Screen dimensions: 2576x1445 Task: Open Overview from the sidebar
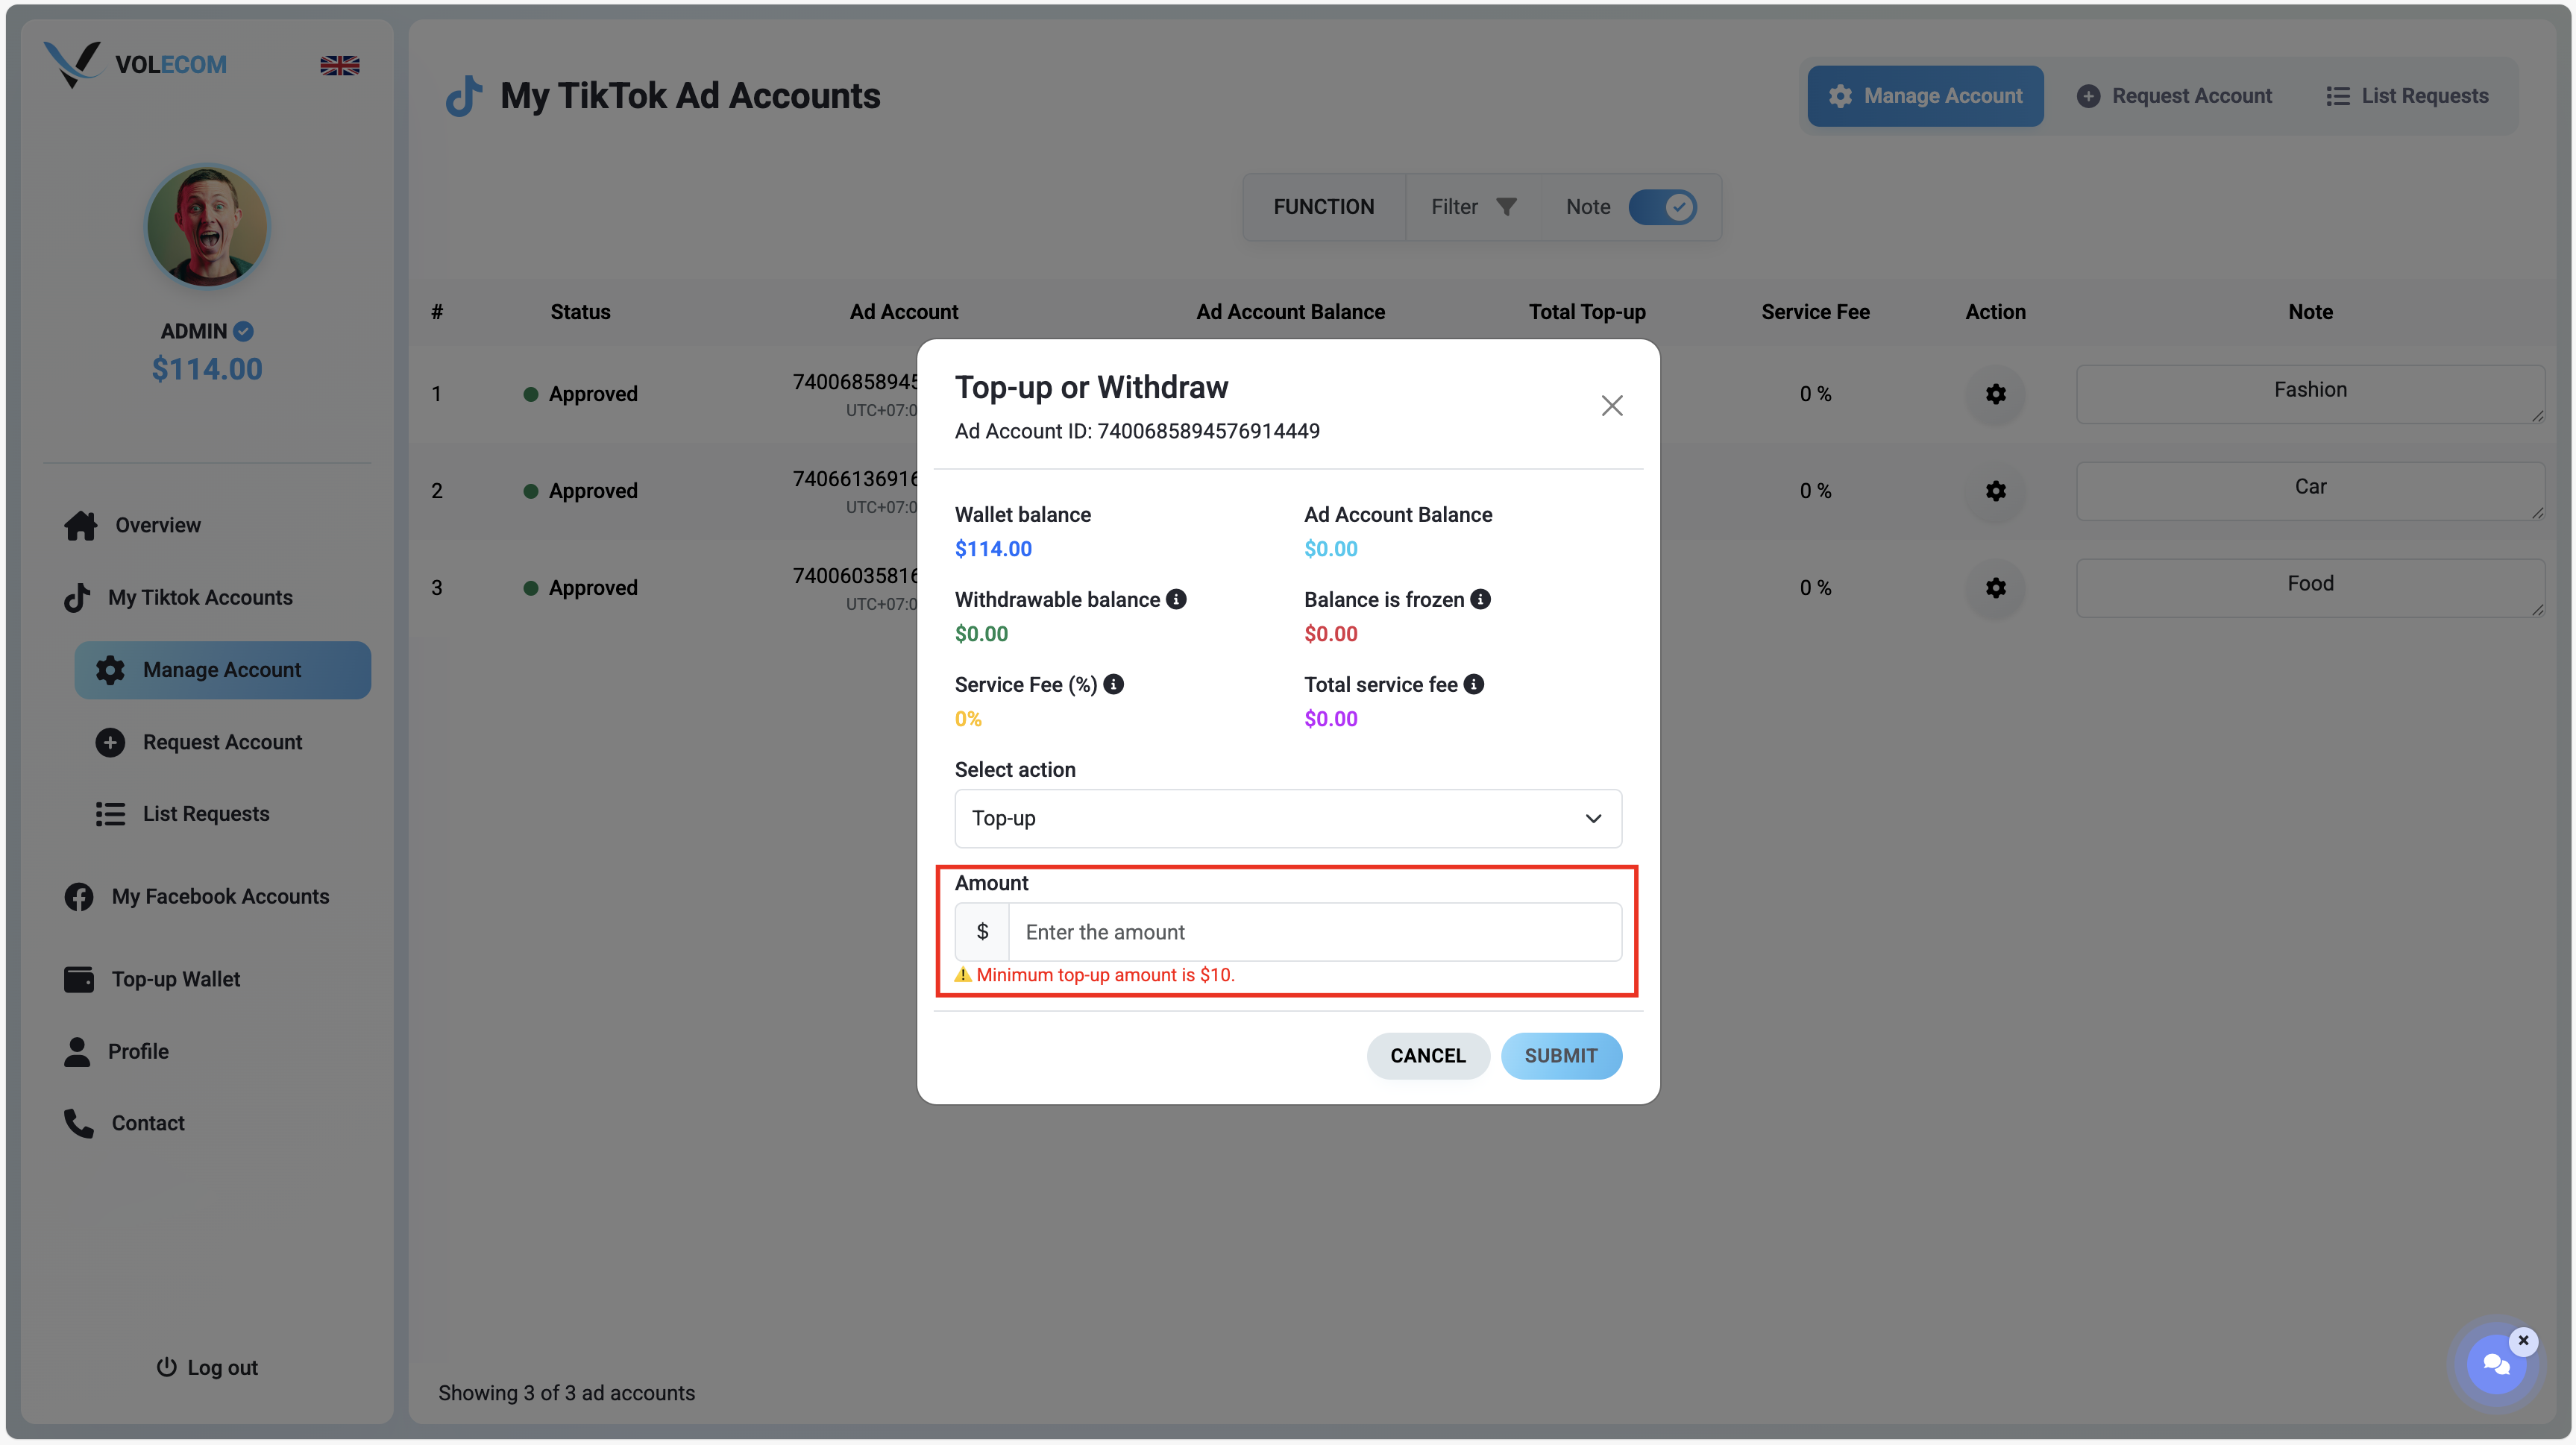(157, 525)
